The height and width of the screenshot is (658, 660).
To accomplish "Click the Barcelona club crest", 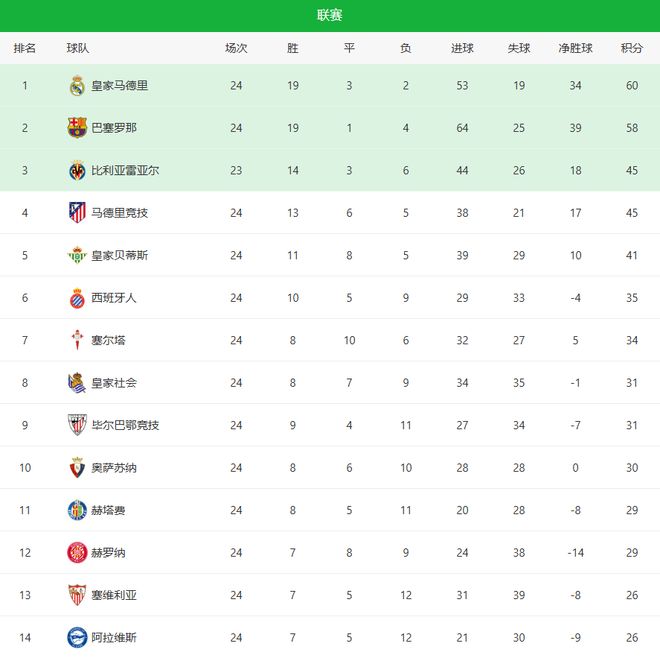I will click(77, 128).
